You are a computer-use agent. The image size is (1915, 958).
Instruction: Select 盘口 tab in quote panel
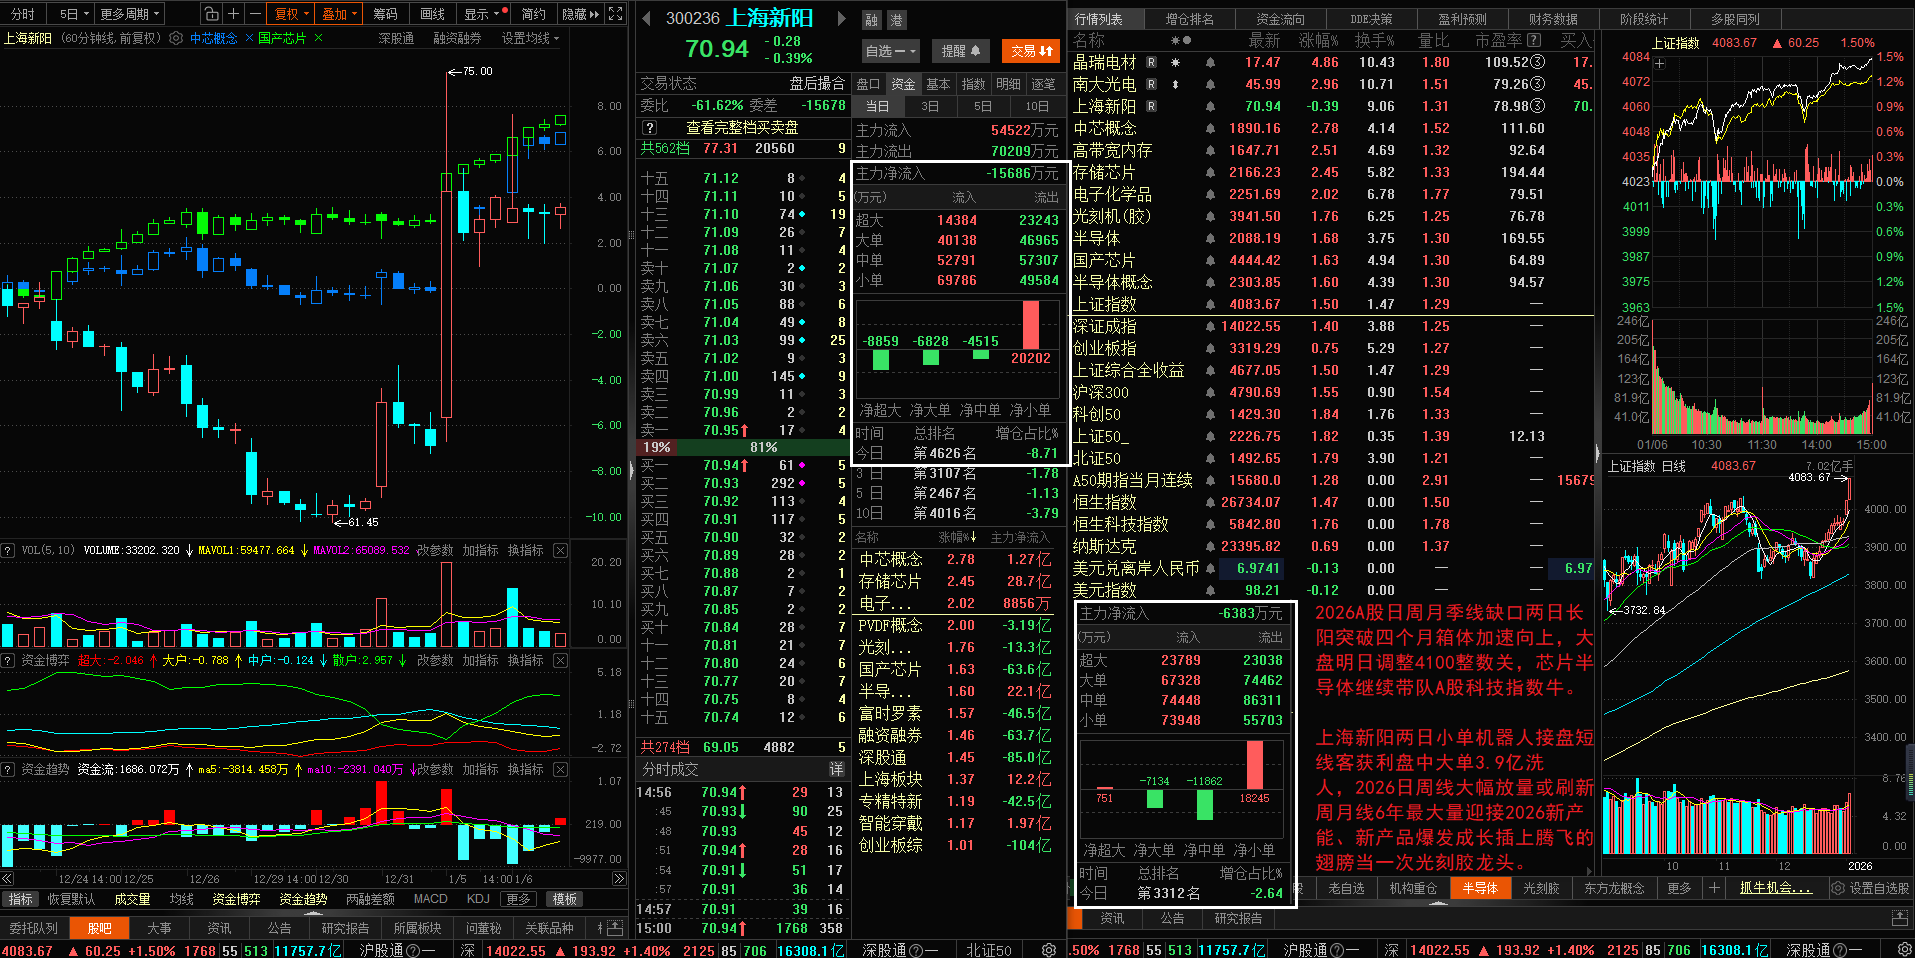click(868, 84)
